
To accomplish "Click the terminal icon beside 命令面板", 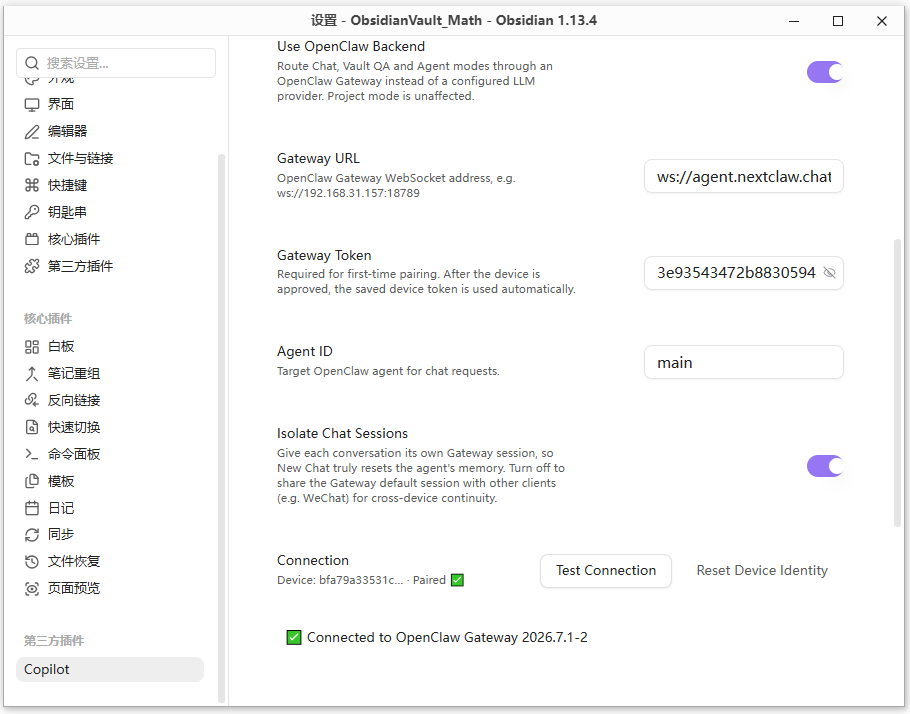I will pos(32,455).
